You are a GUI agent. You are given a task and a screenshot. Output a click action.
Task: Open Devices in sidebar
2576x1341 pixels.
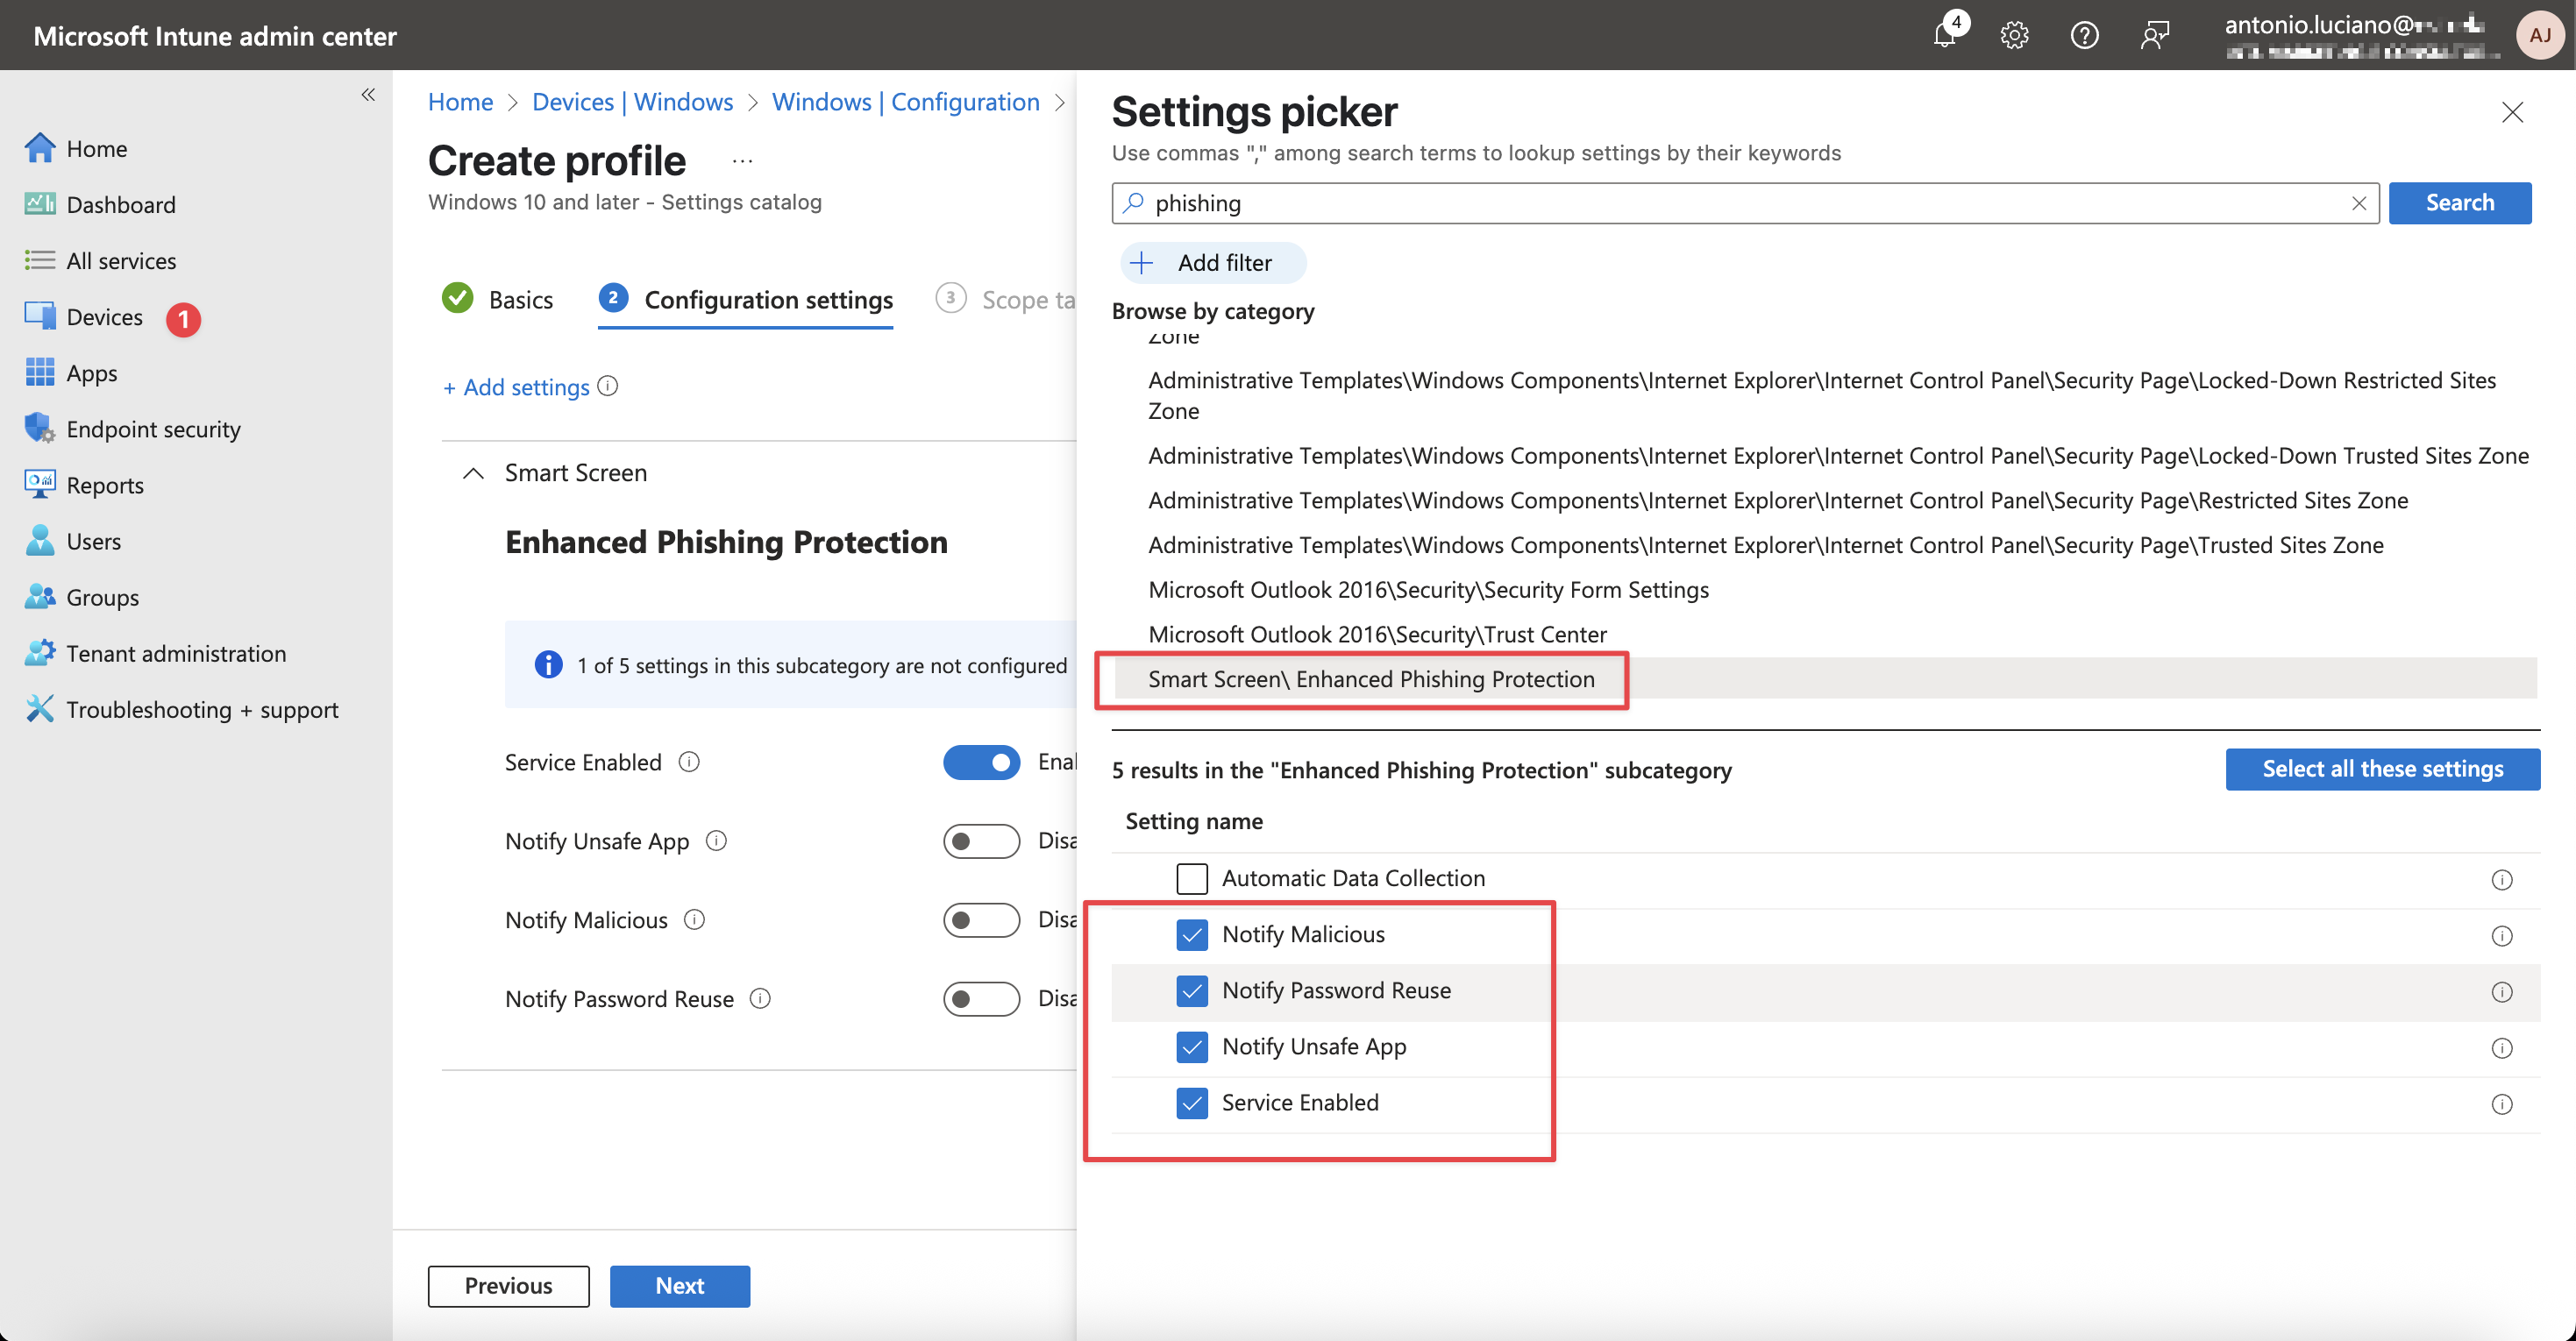(x=84, y=316)
